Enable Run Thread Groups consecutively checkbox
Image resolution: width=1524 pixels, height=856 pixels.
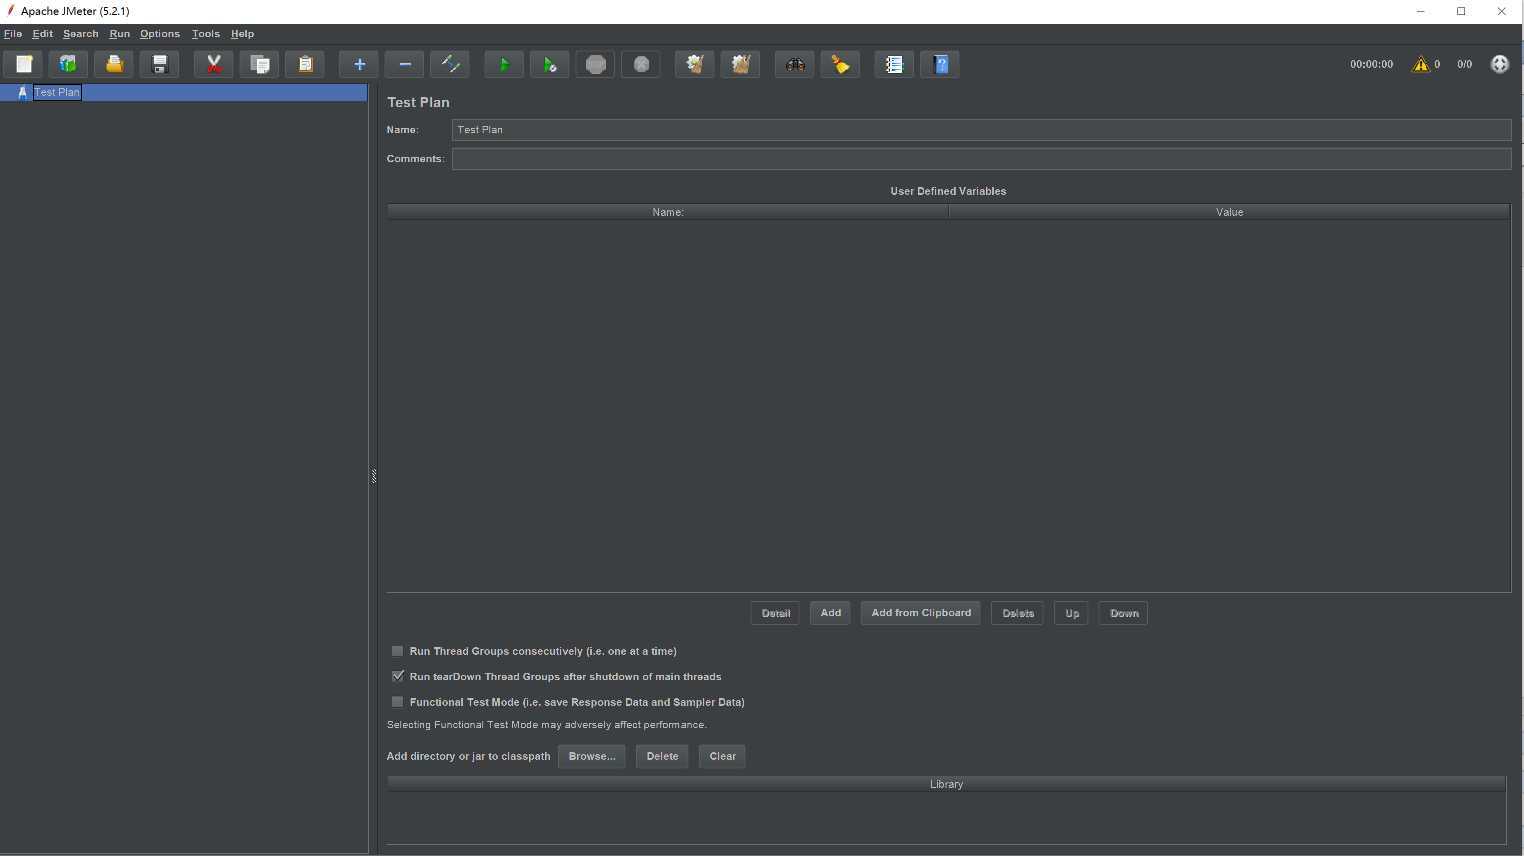(398, 651)
